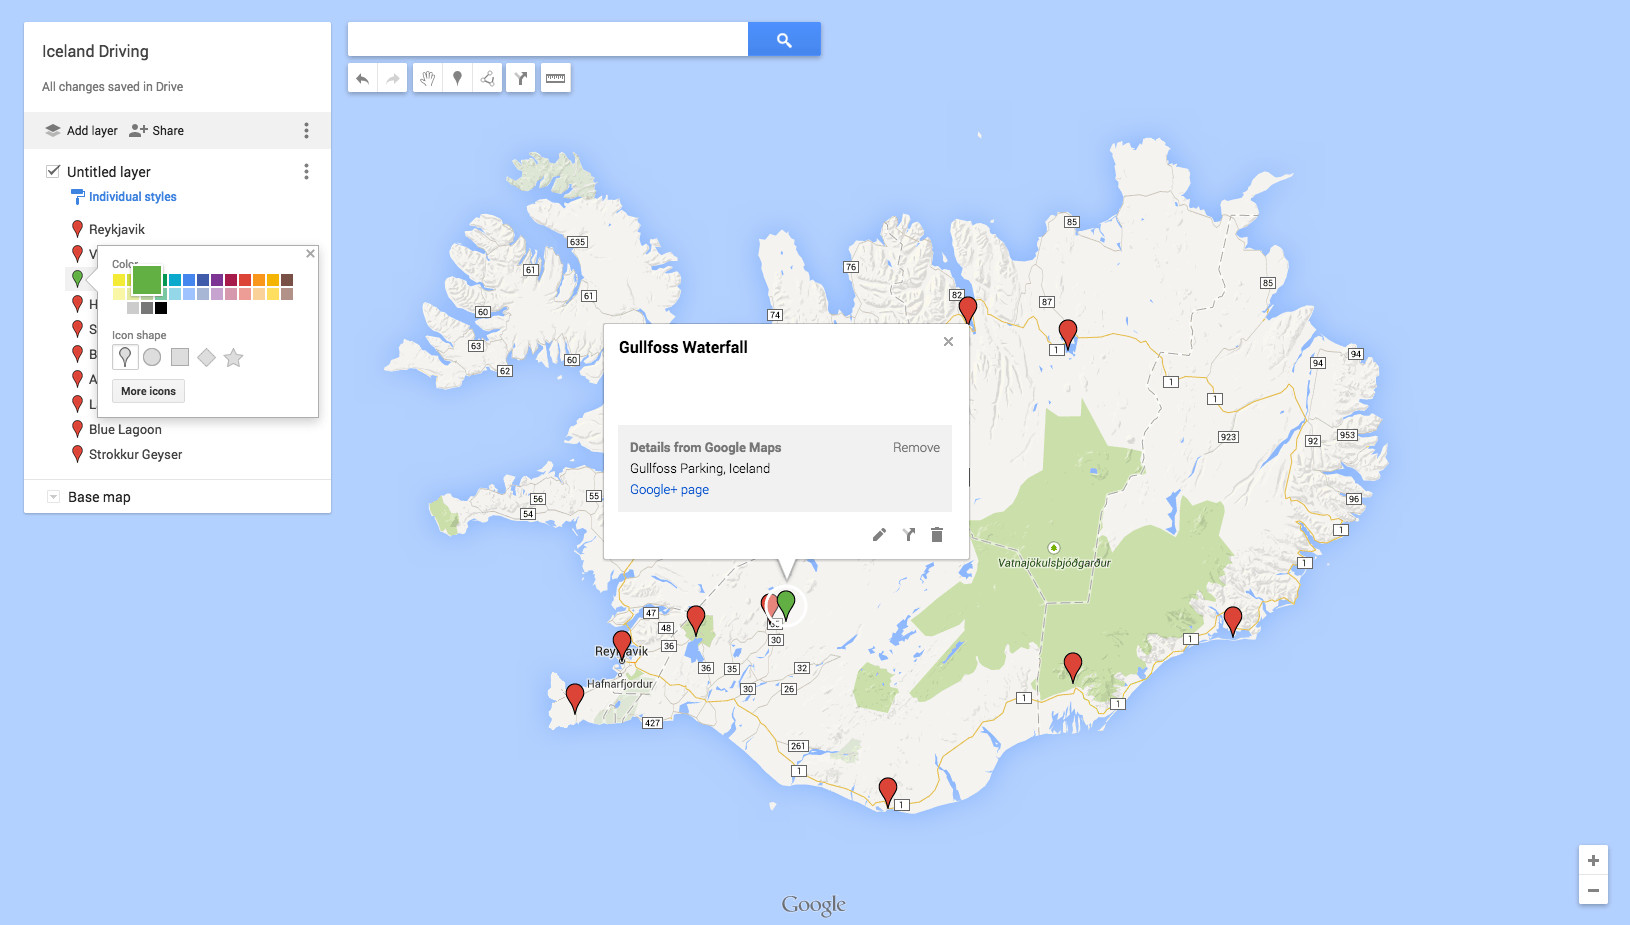
Task: Click the Gullfoss Parking, Iceland address
Action: [700, 469]
